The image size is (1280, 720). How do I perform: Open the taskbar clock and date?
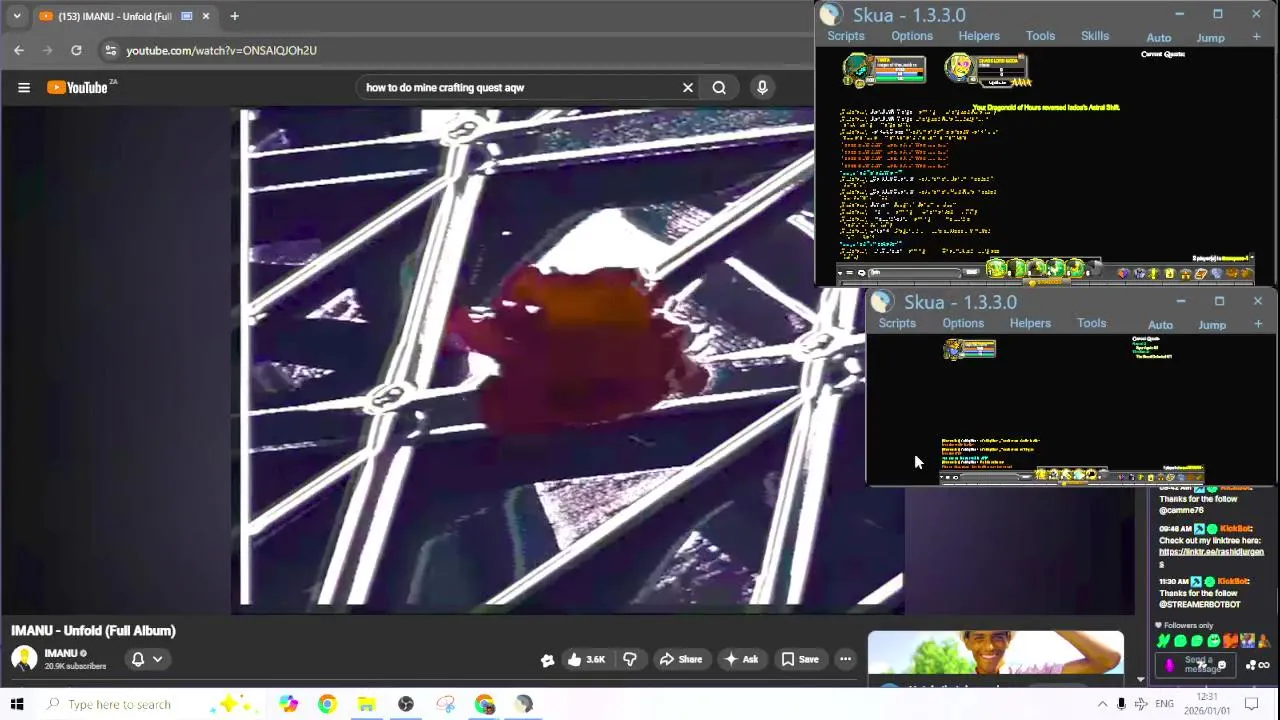click(1208, 704)
